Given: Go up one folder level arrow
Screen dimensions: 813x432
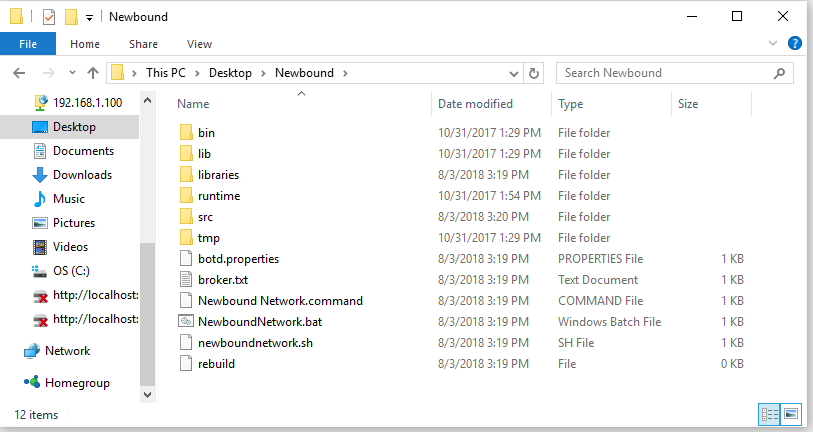Looking at the screenshot, I should [93, 73].
